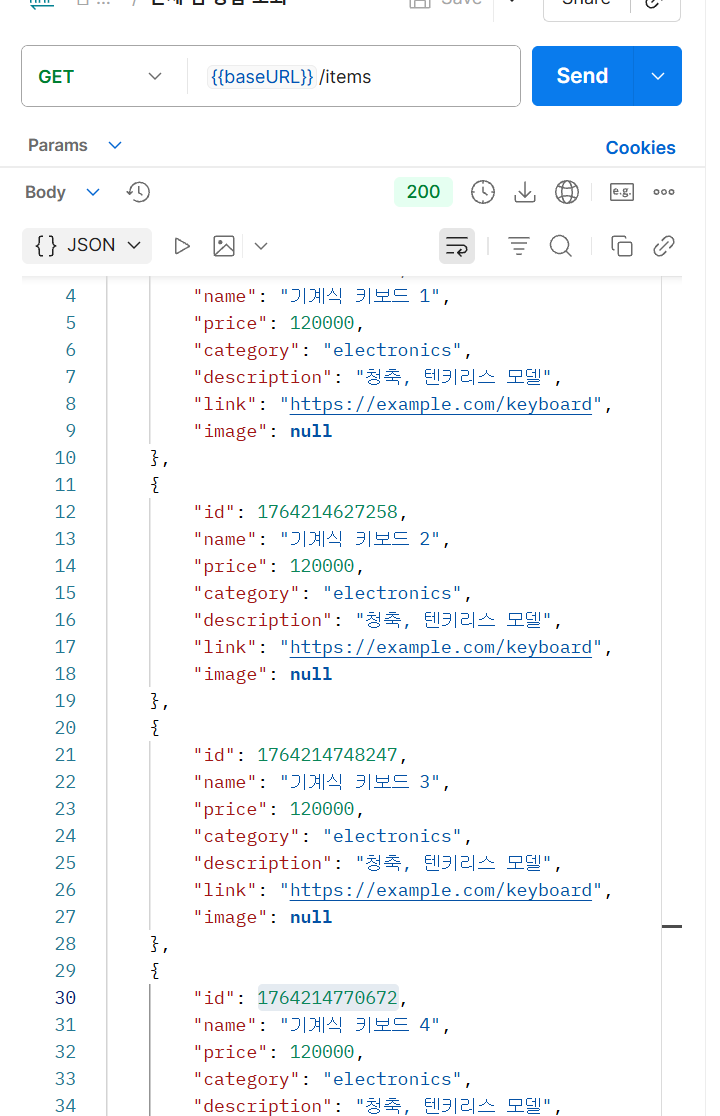Click the price value on line 5
720x1116 pixels.
(322, 323)
